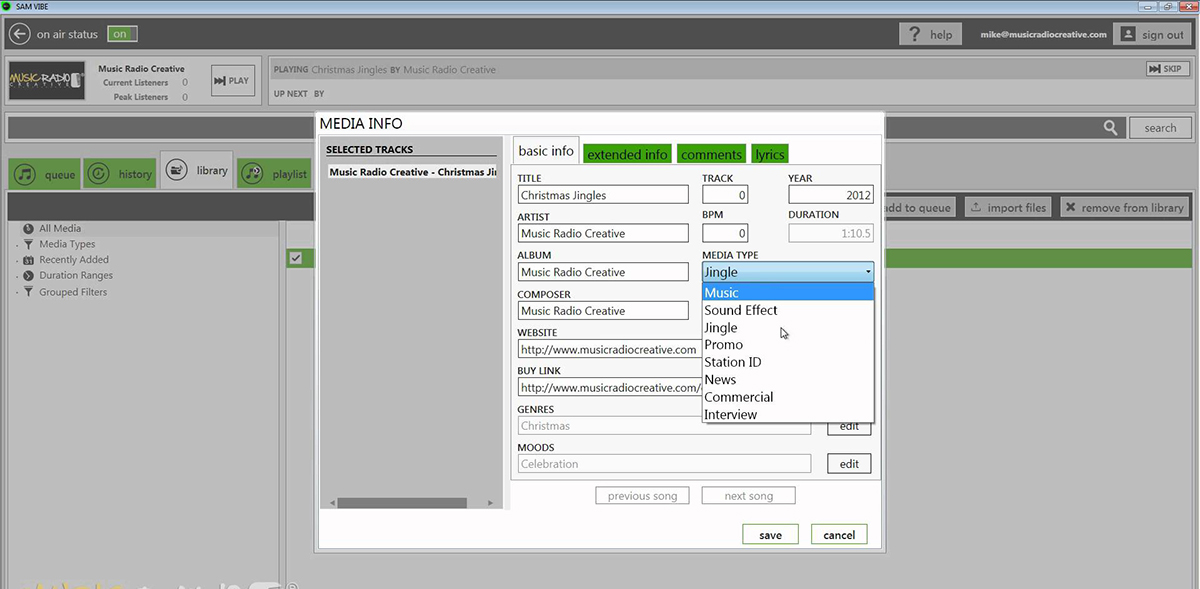Viewport: 1200px width, 589px height.
Task: Click the mike@musicradiocreative.com account email
Action: click(x=1045, y=34)
